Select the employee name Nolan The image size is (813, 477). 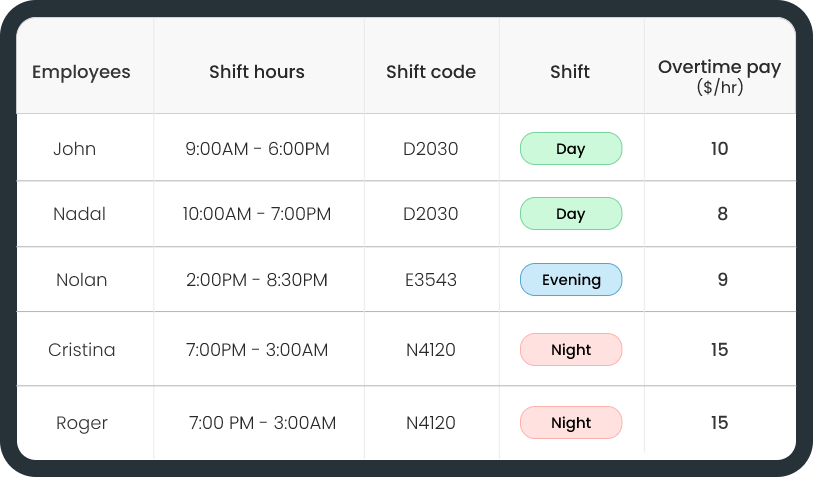coord(81,280)
